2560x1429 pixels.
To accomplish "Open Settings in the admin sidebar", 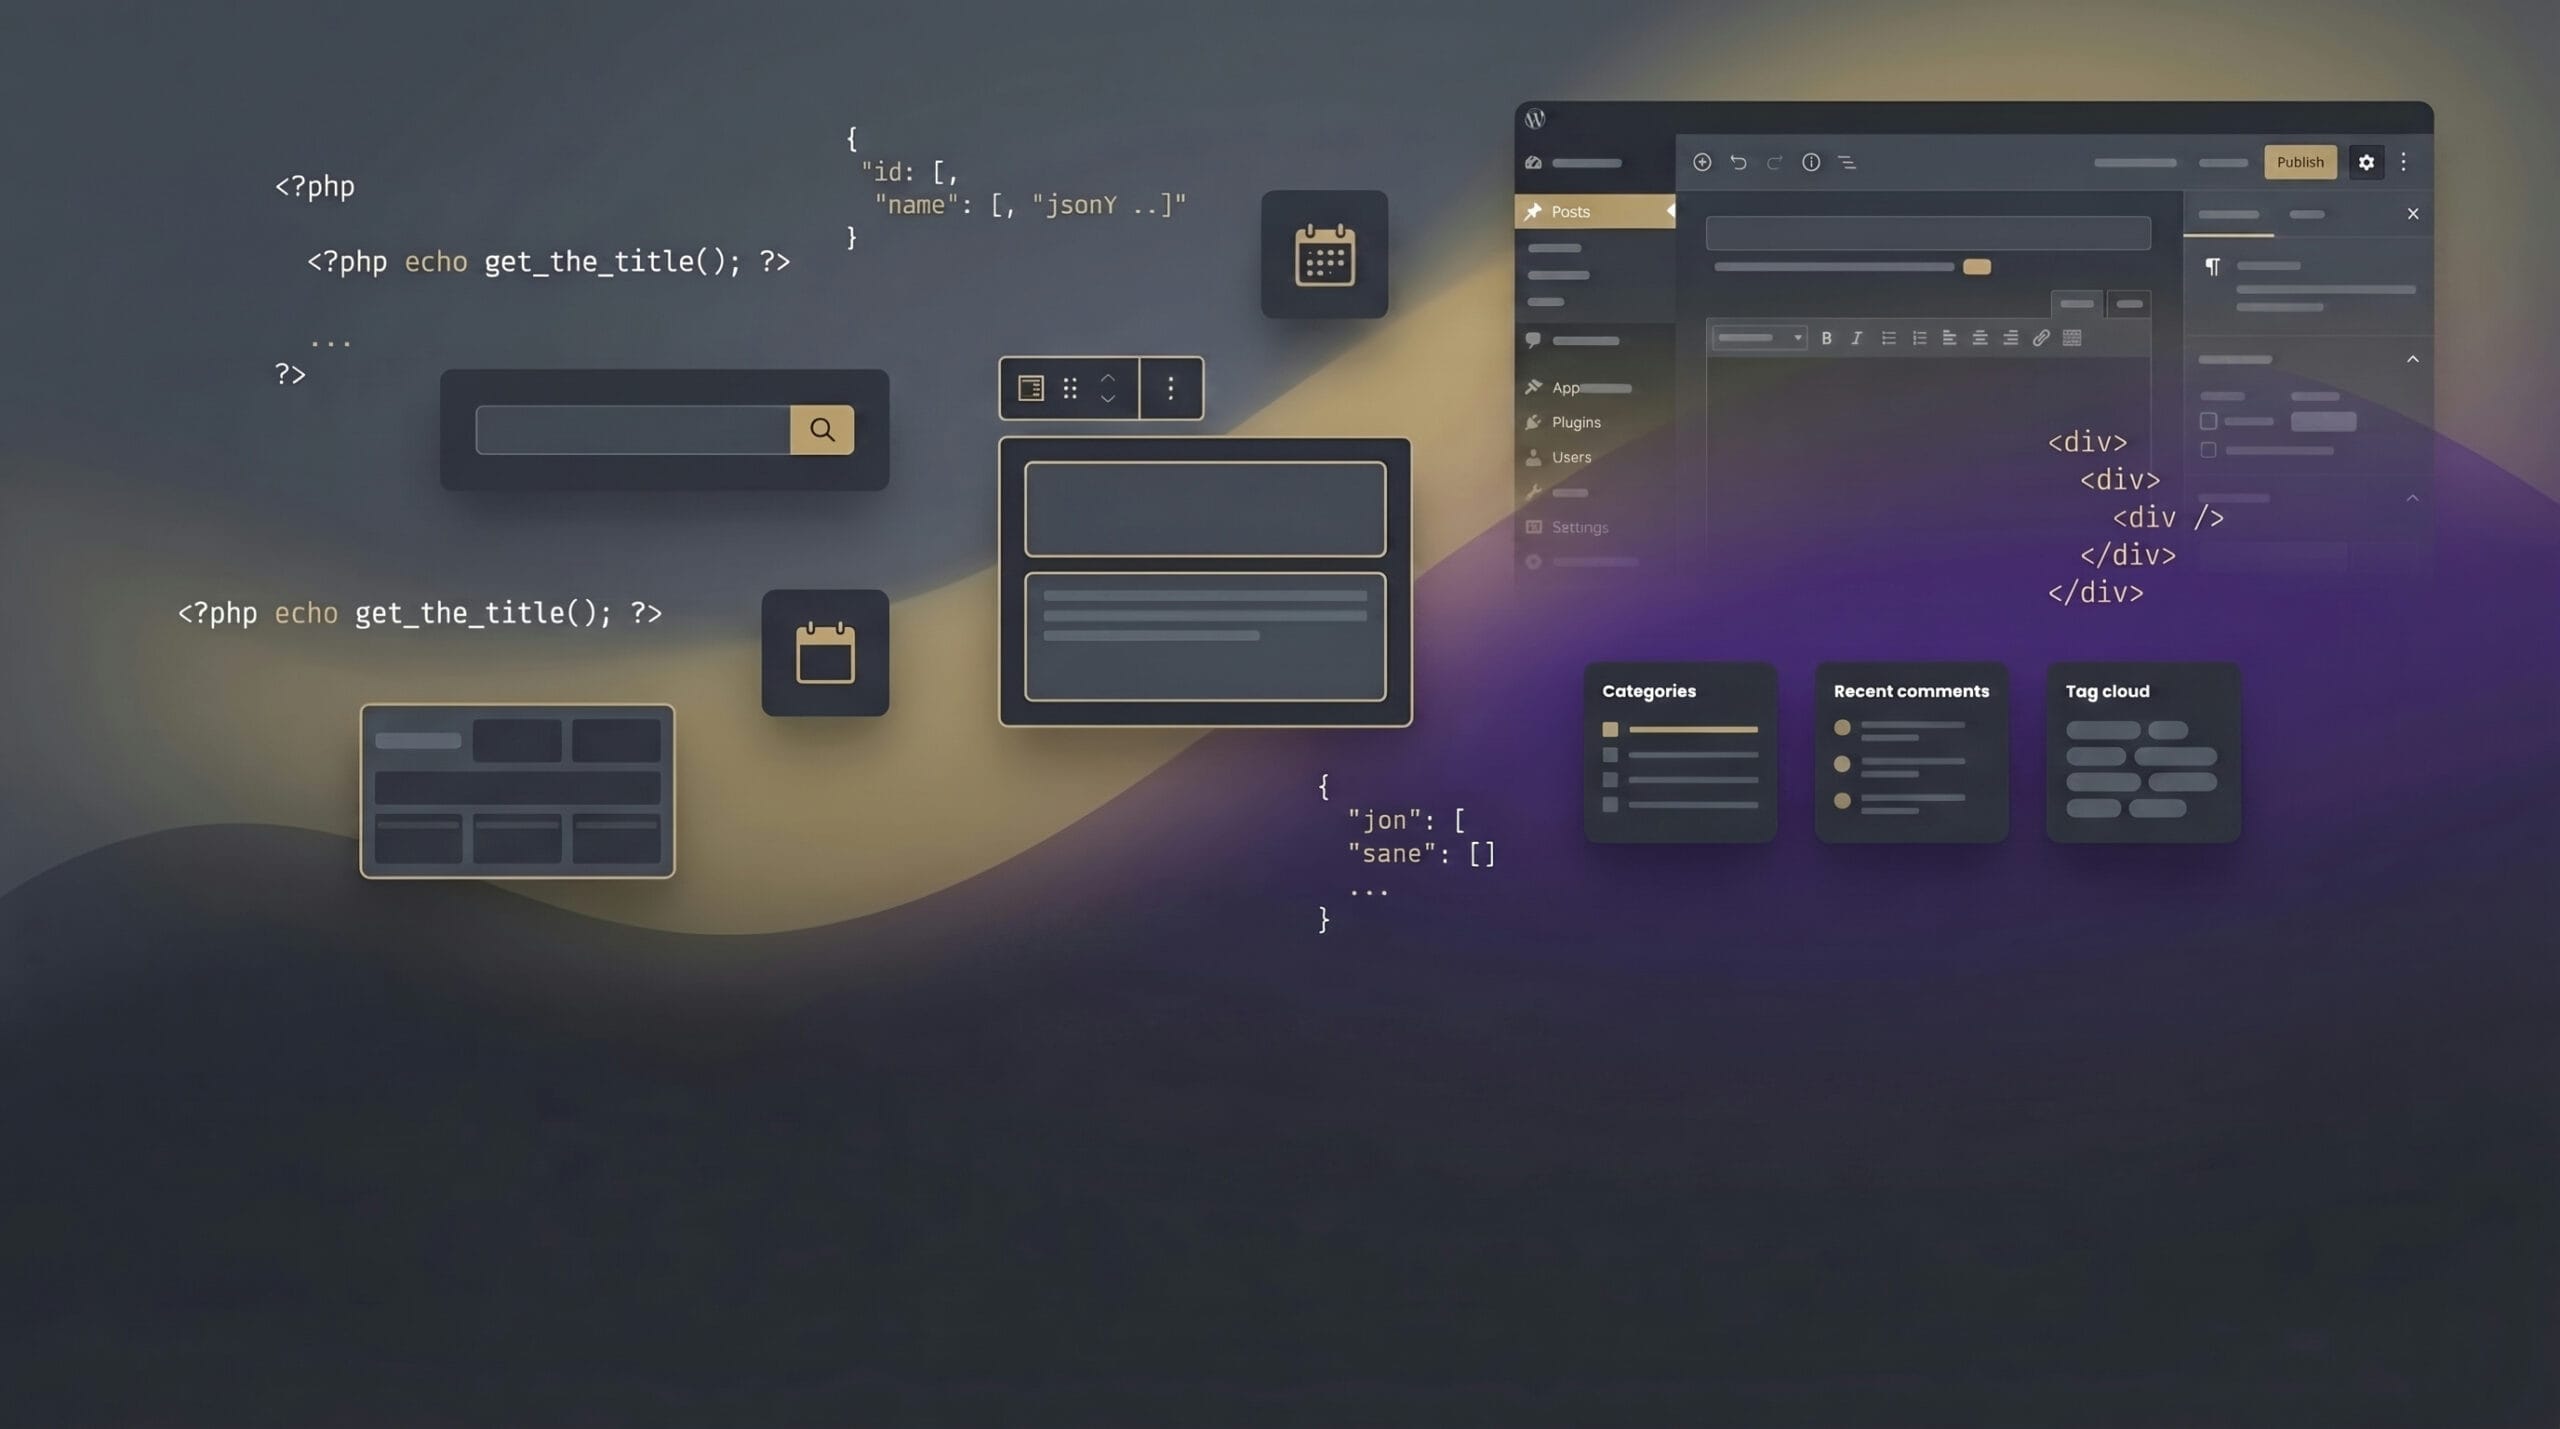I will pos(1580,527).
